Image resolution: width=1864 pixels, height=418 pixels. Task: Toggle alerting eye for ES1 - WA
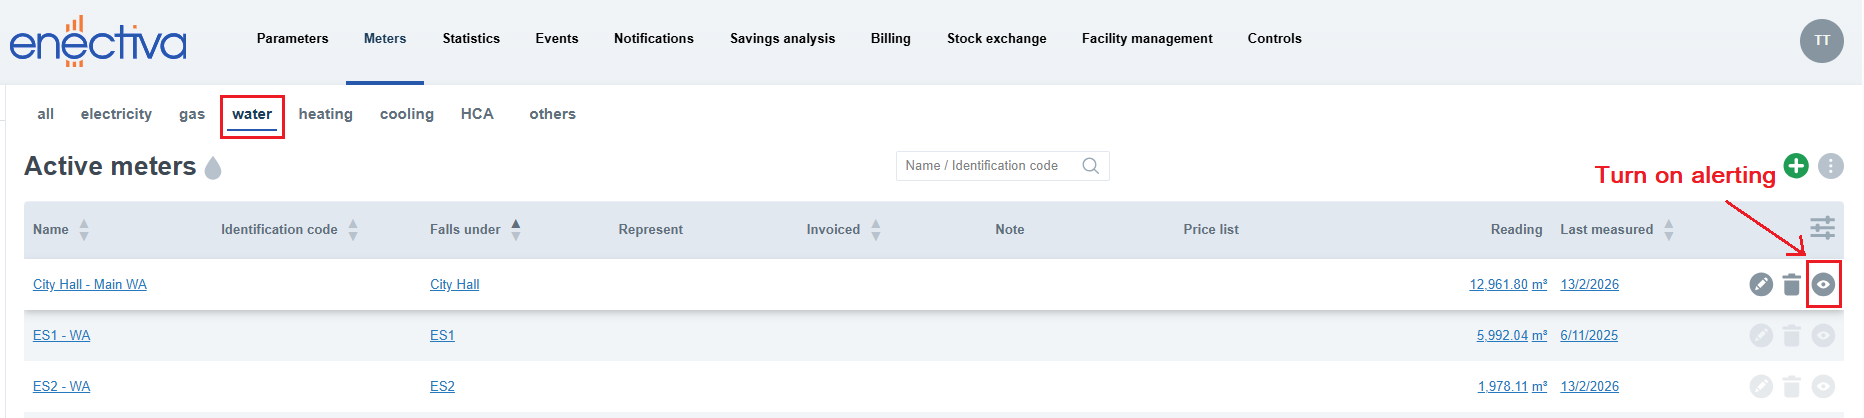tap(1824, 336)
